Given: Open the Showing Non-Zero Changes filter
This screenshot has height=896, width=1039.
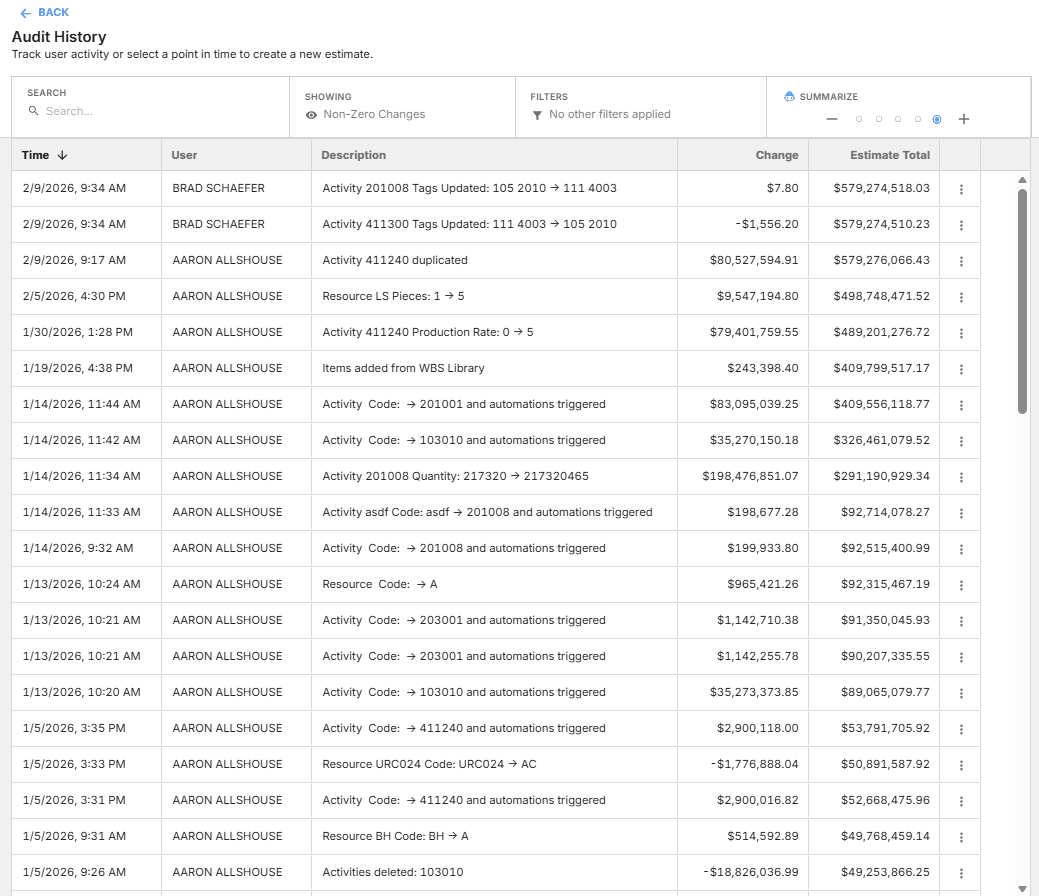Looking at the screenshot, I should [372, 114].
